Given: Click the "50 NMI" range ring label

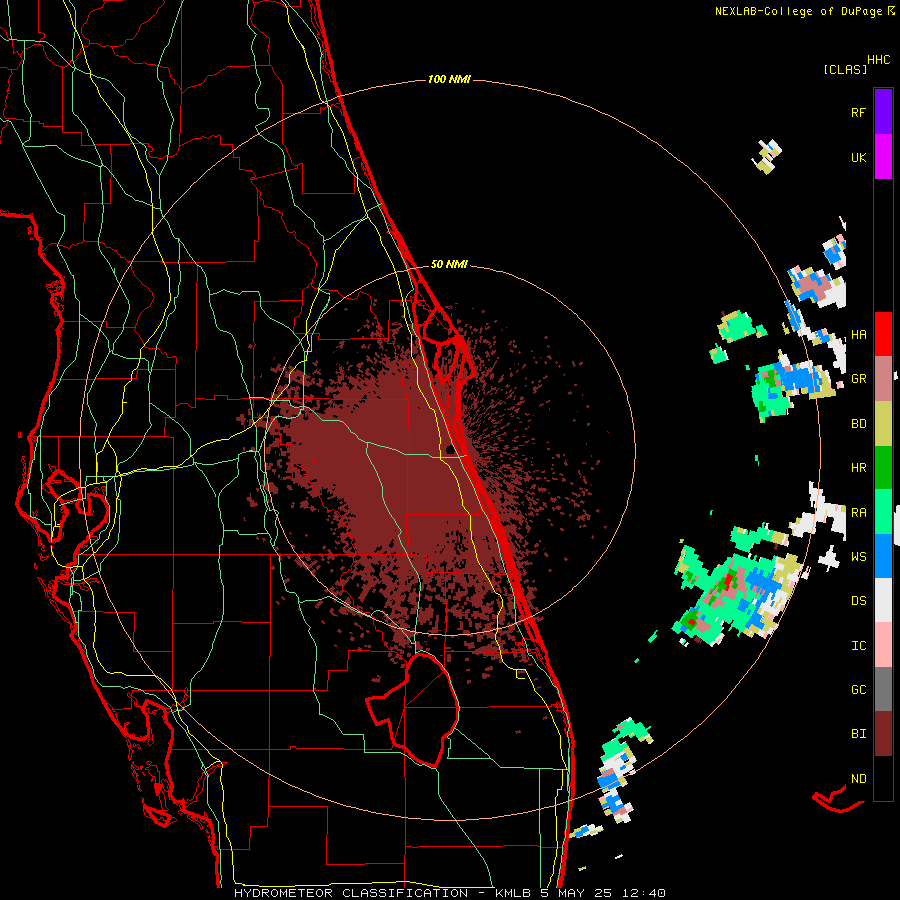Looking at the screenshot, I should (x=449, y=264).
